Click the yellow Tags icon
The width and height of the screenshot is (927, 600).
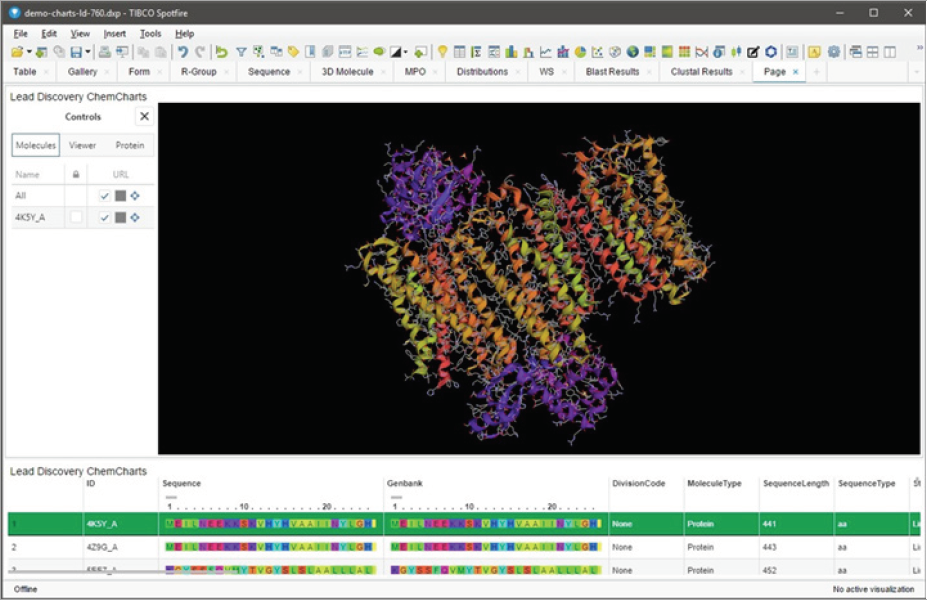click(293, 52)
